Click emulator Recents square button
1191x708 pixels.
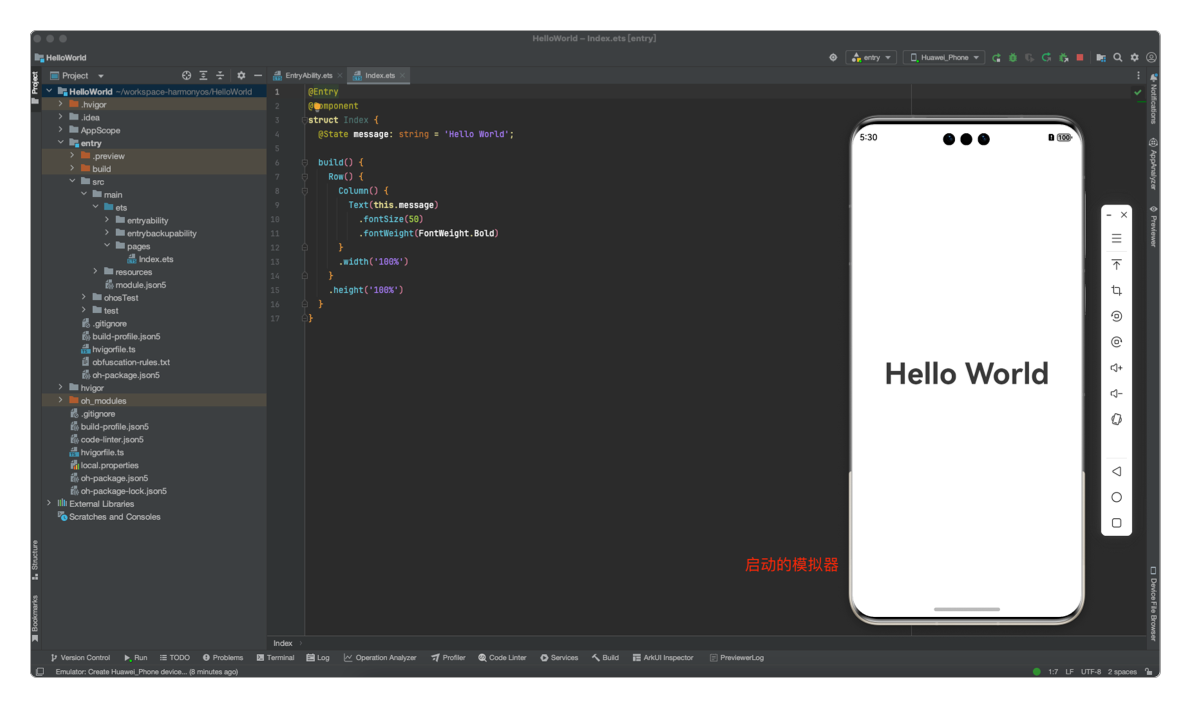pos(1116,523)
